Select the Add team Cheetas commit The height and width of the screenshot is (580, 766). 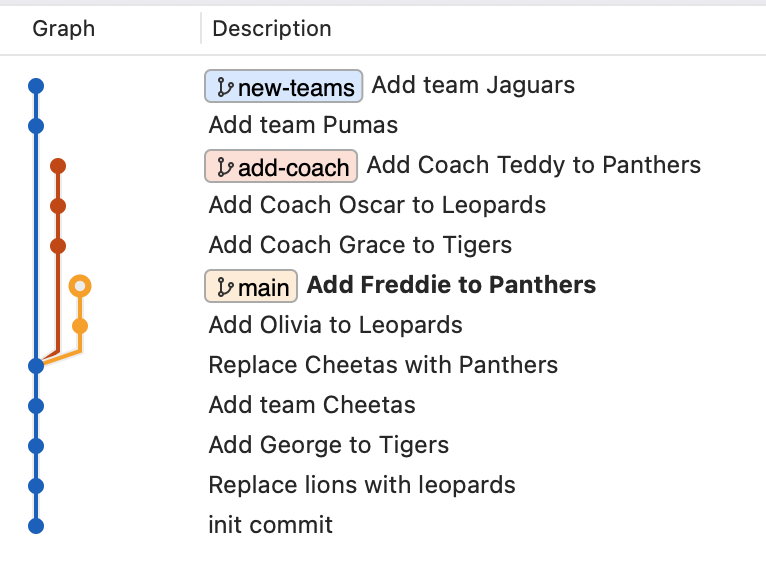(x=312, y=406)
